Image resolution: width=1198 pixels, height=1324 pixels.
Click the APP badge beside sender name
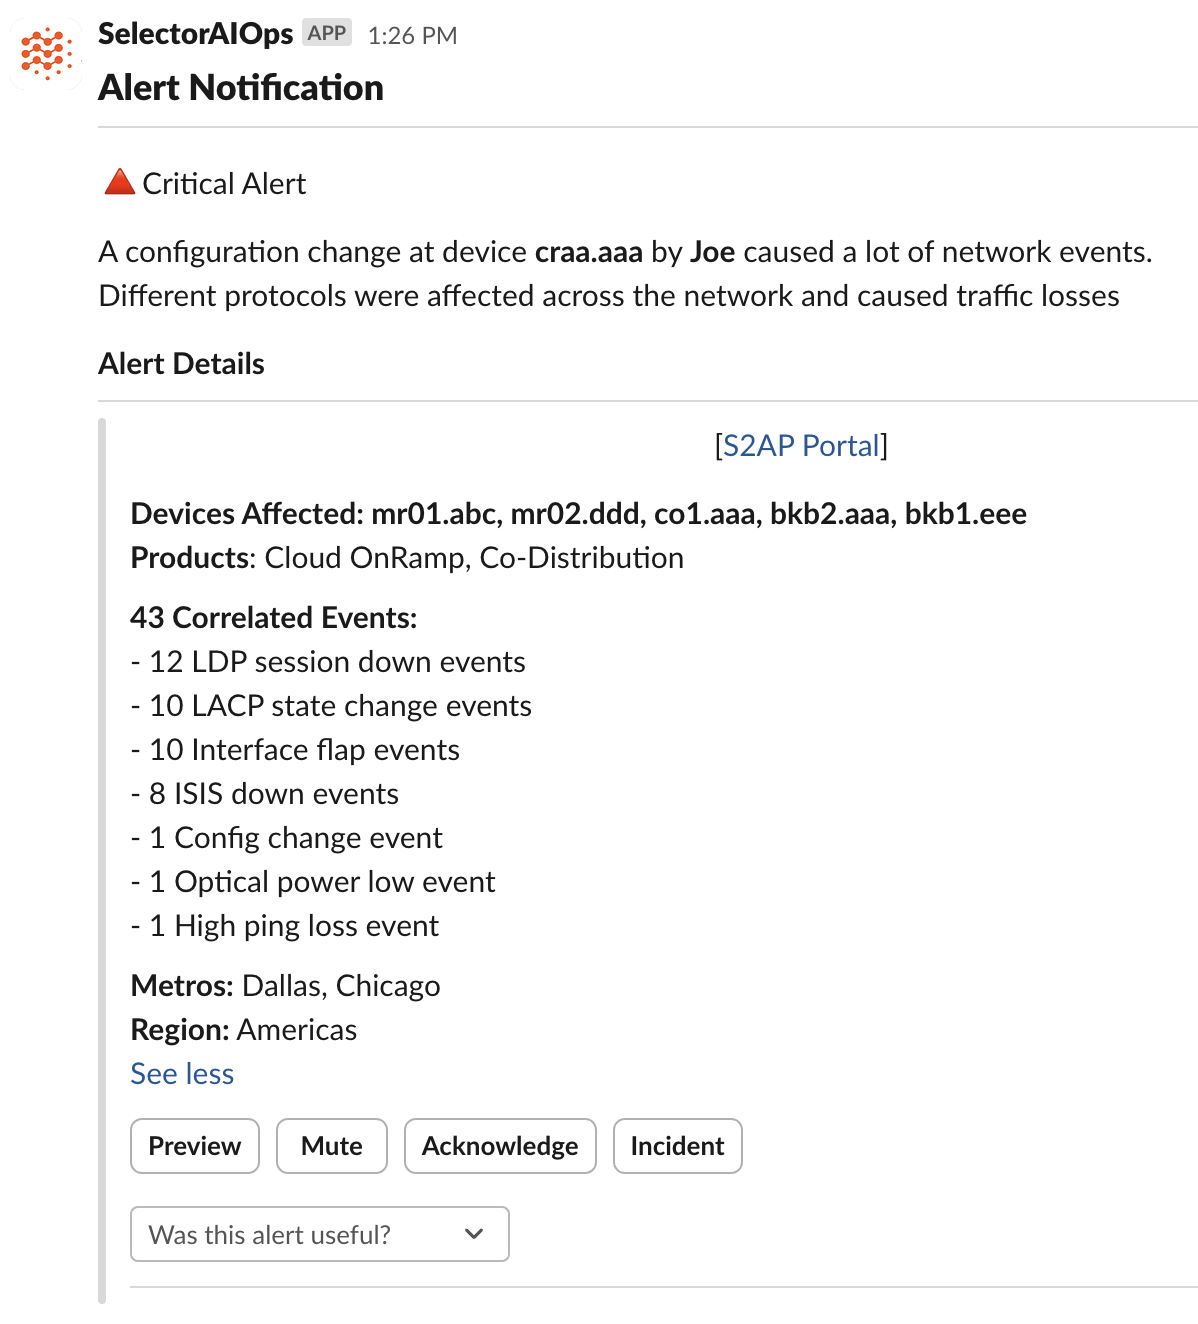(327, 34)
